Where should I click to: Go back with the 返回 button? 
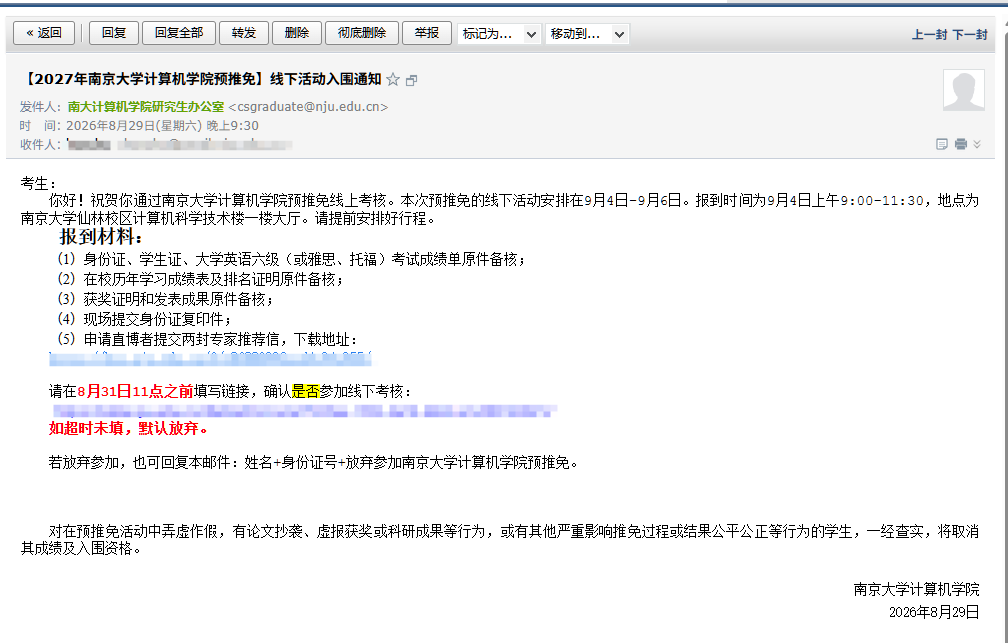[x=44, y=33]
